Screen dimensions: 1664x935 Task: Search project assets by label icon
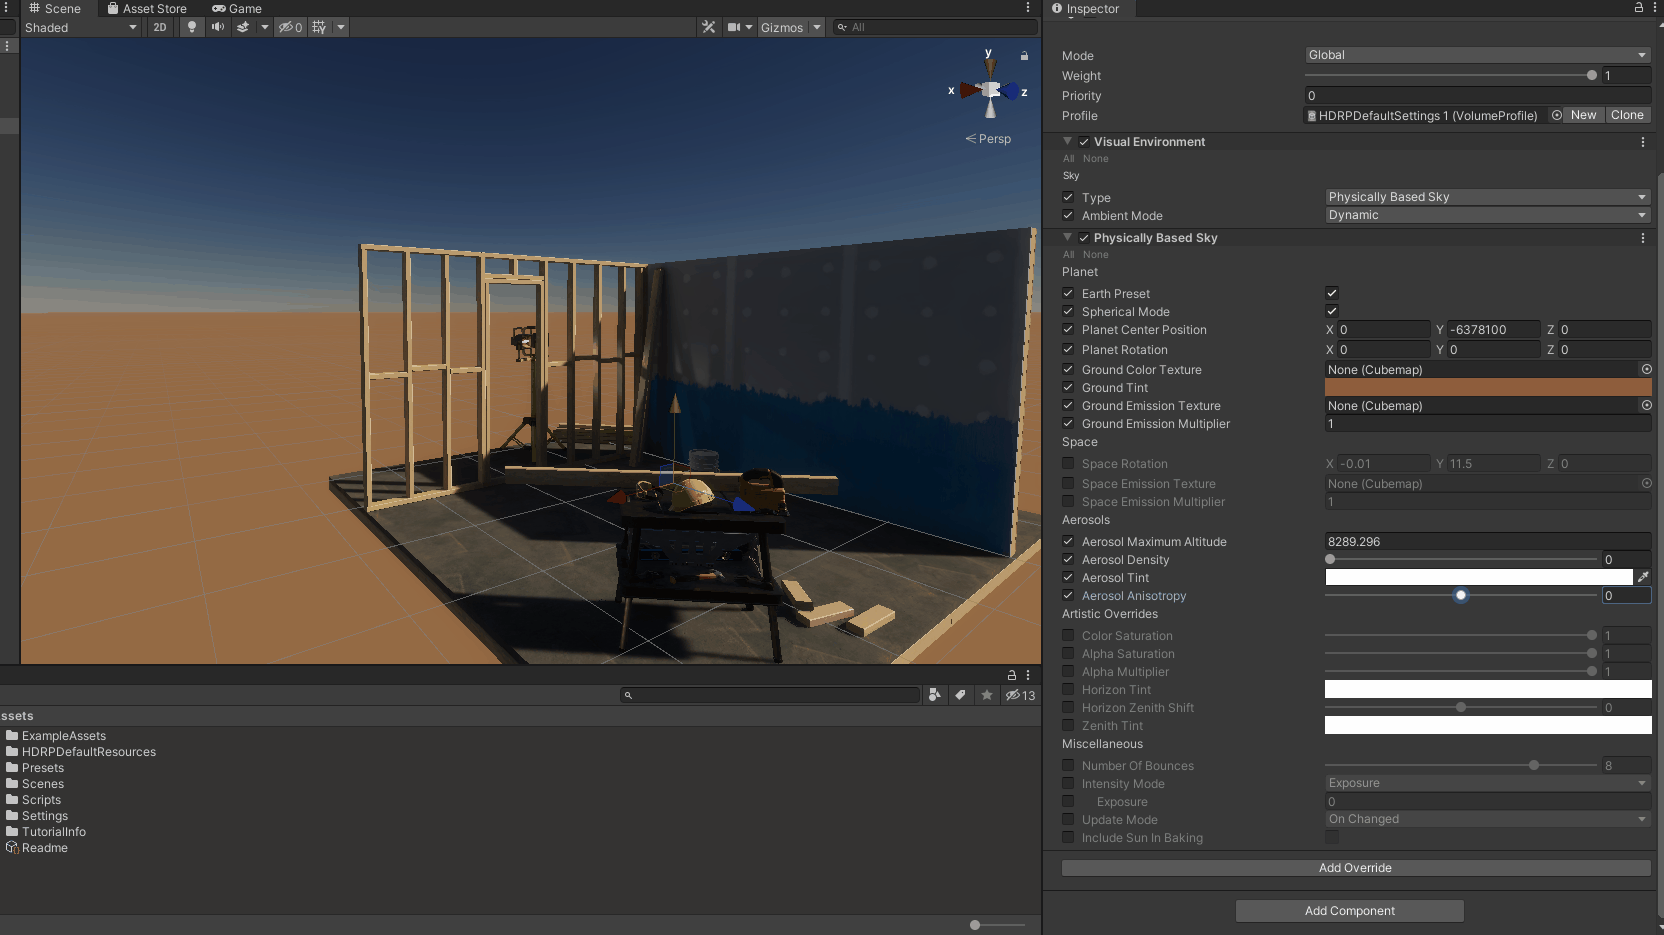(x=960, y=695)
